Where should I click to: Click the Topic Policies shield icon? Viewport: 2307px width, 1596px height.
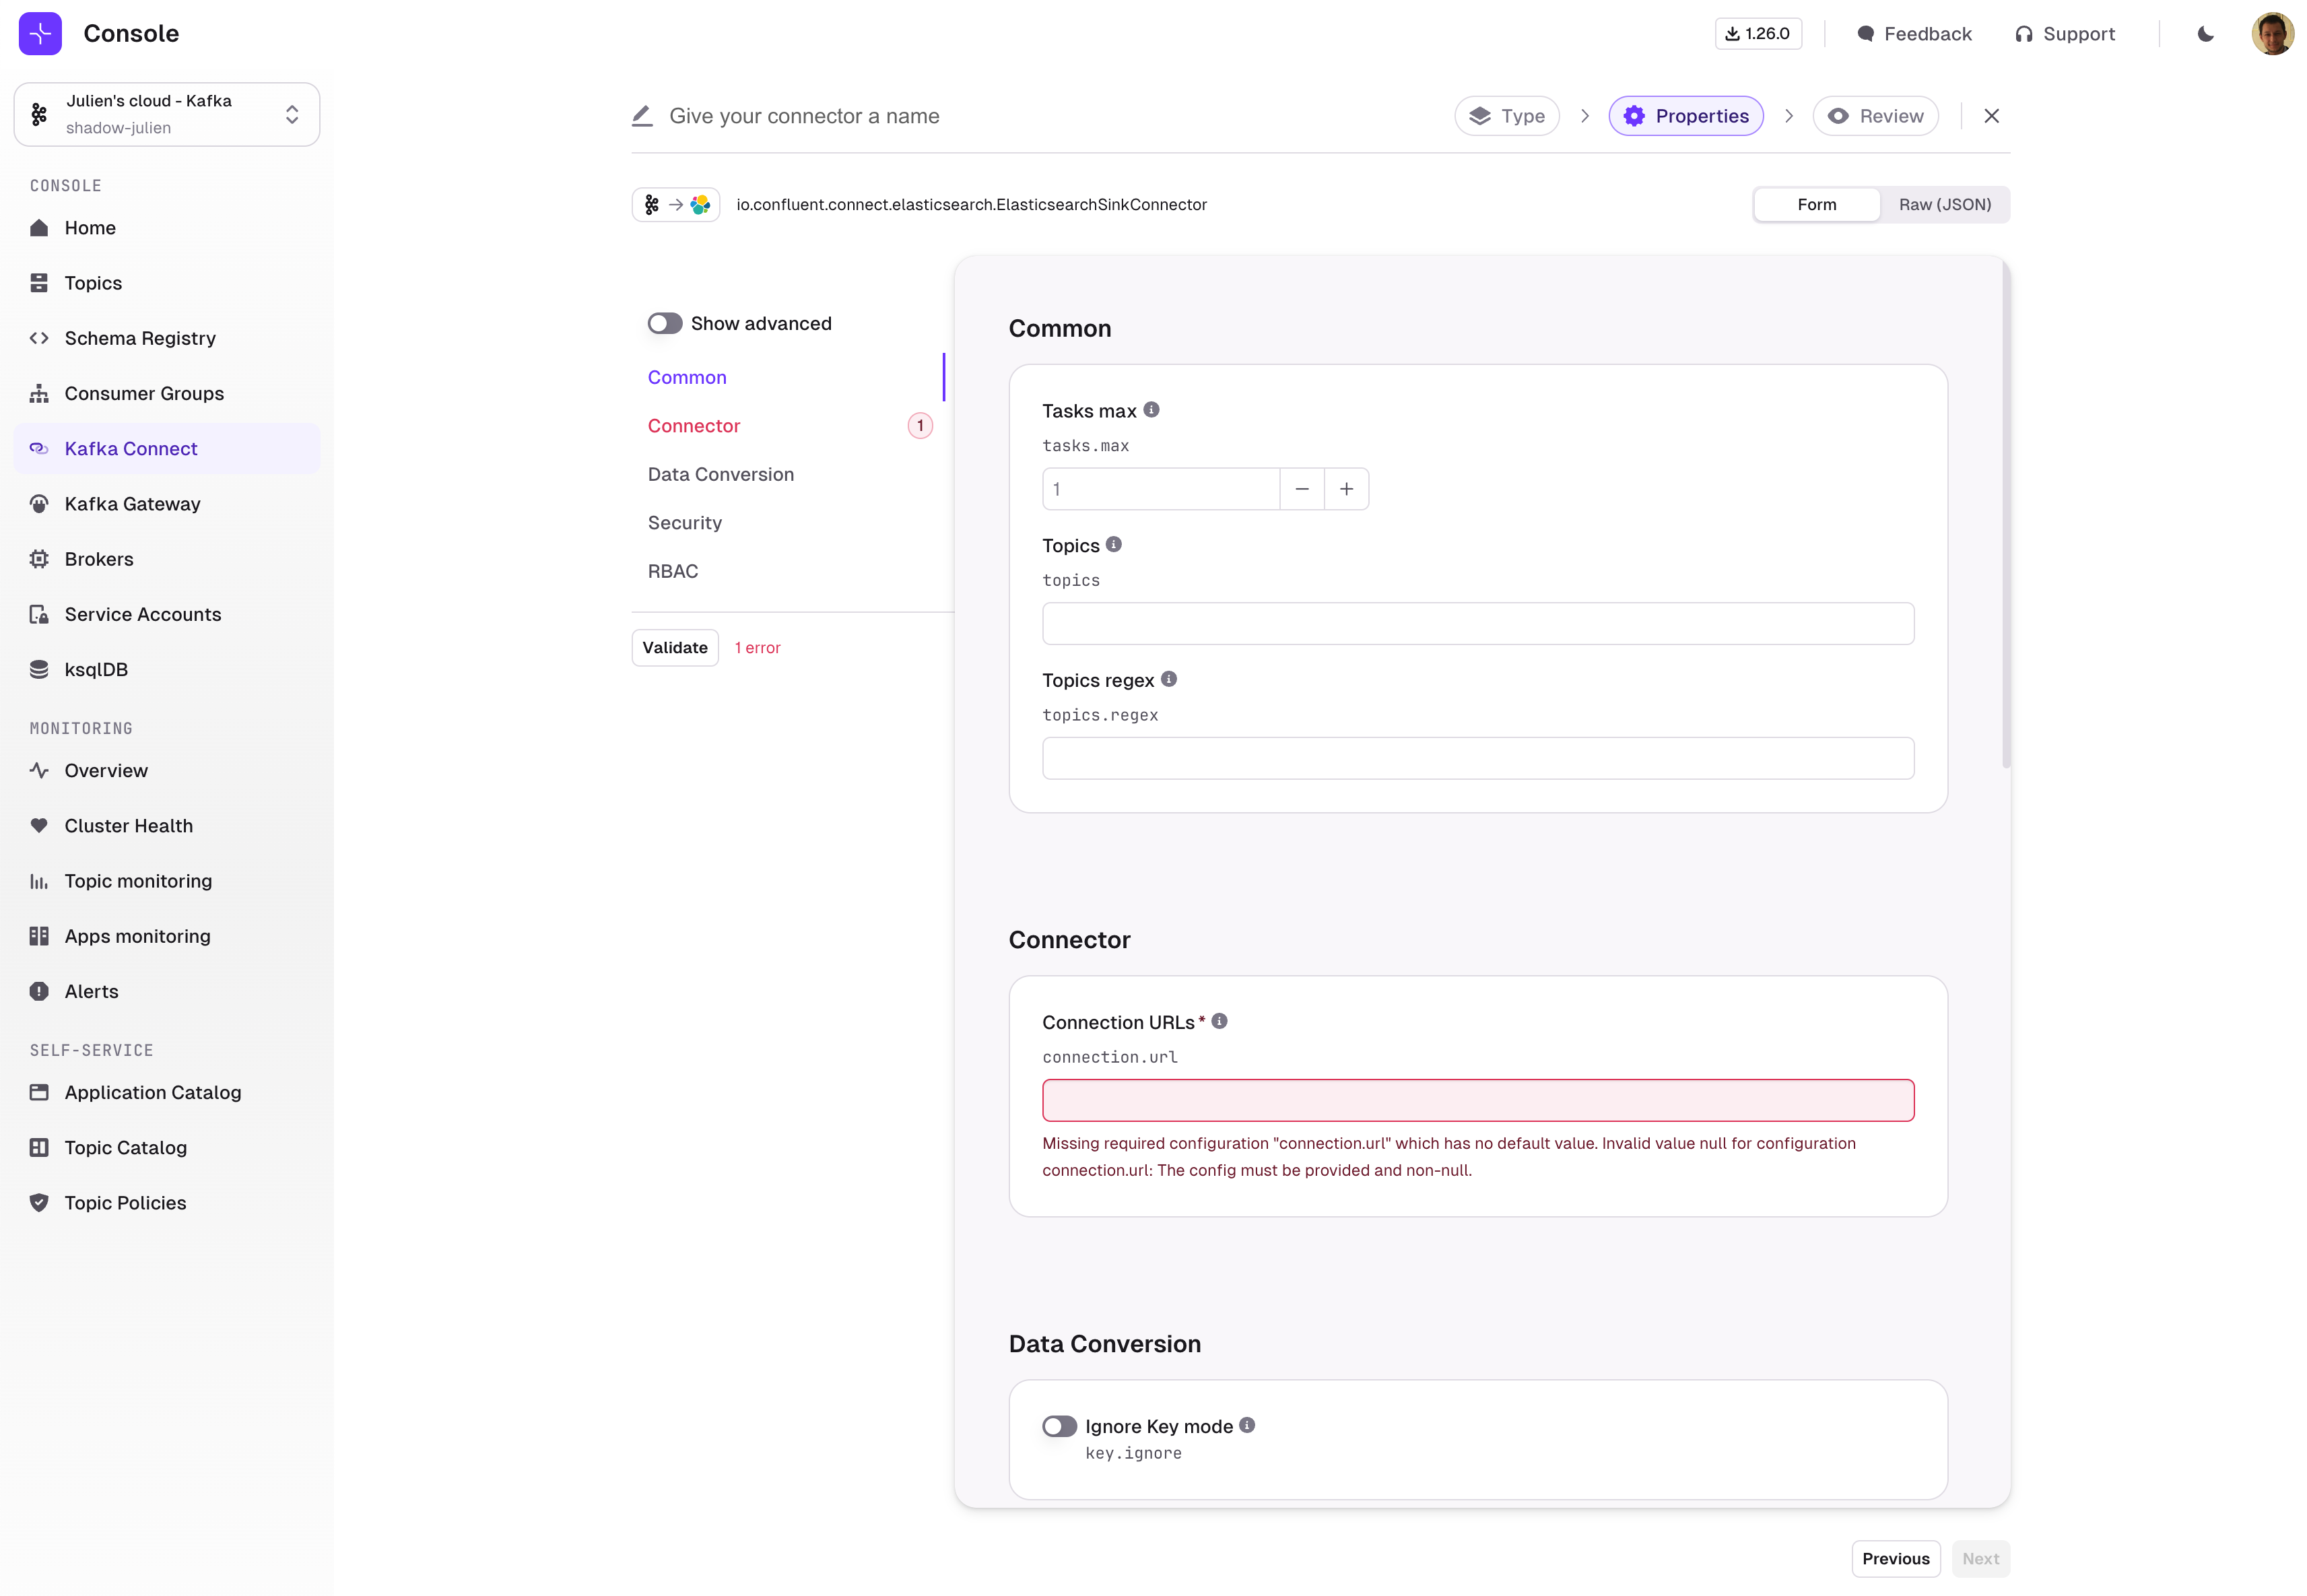click(39, 1202)
